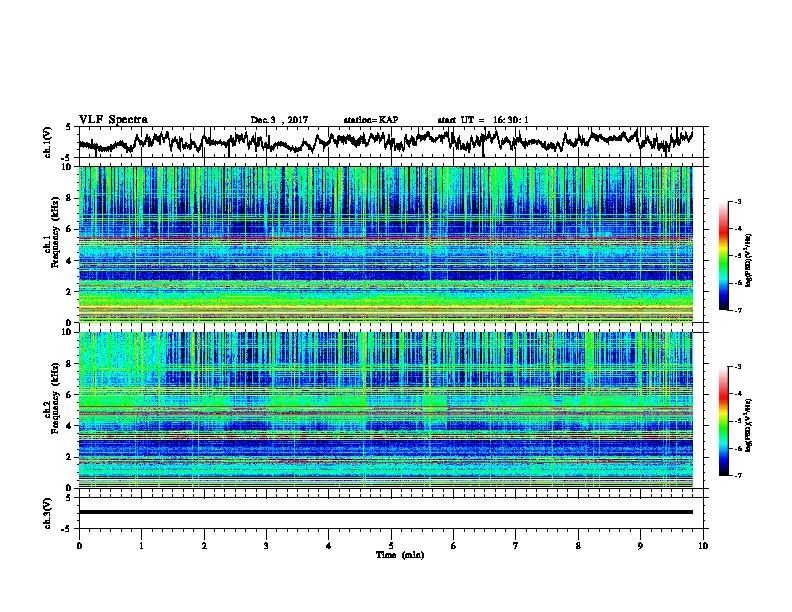Click the ch.1(V) waveform trace
792x612 pixels.
pos(386,141)
